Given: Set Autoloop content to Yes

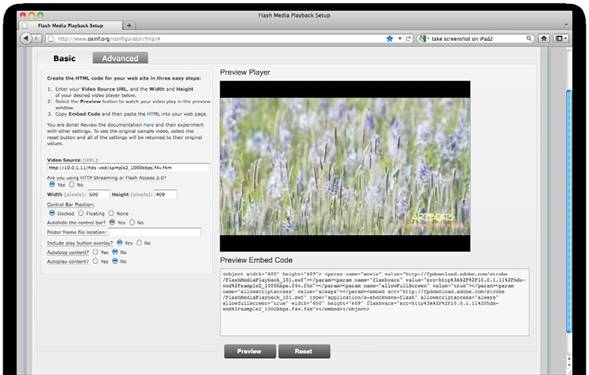Looking at the screenshot, I should (x=95, y=252).
